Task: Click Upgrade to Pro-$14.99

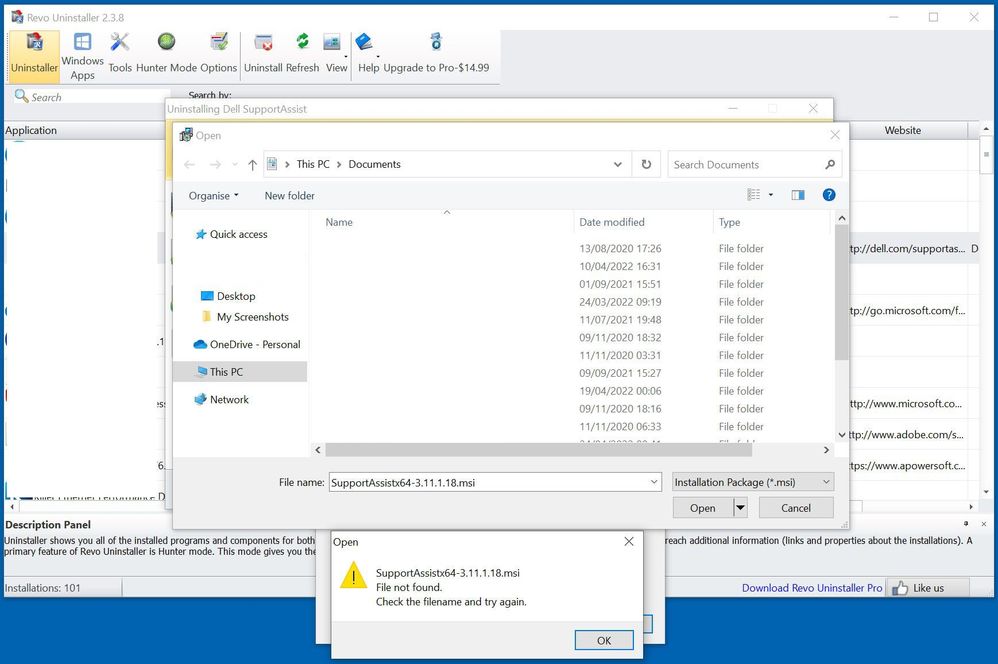Action: click(436, 53)
